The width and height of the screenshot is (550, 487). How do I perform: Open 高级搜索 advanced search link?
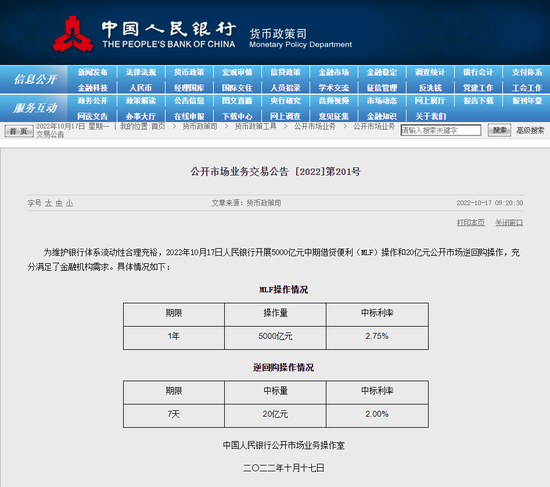[x=530, y=131]
